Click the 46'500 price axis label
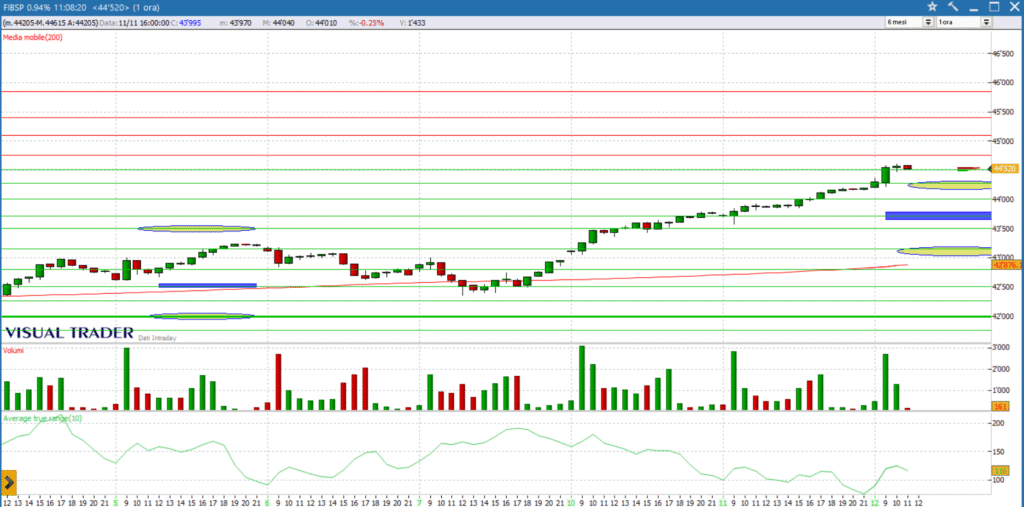The width and height of the screenshot is (1024, 507). [1004, 54]
